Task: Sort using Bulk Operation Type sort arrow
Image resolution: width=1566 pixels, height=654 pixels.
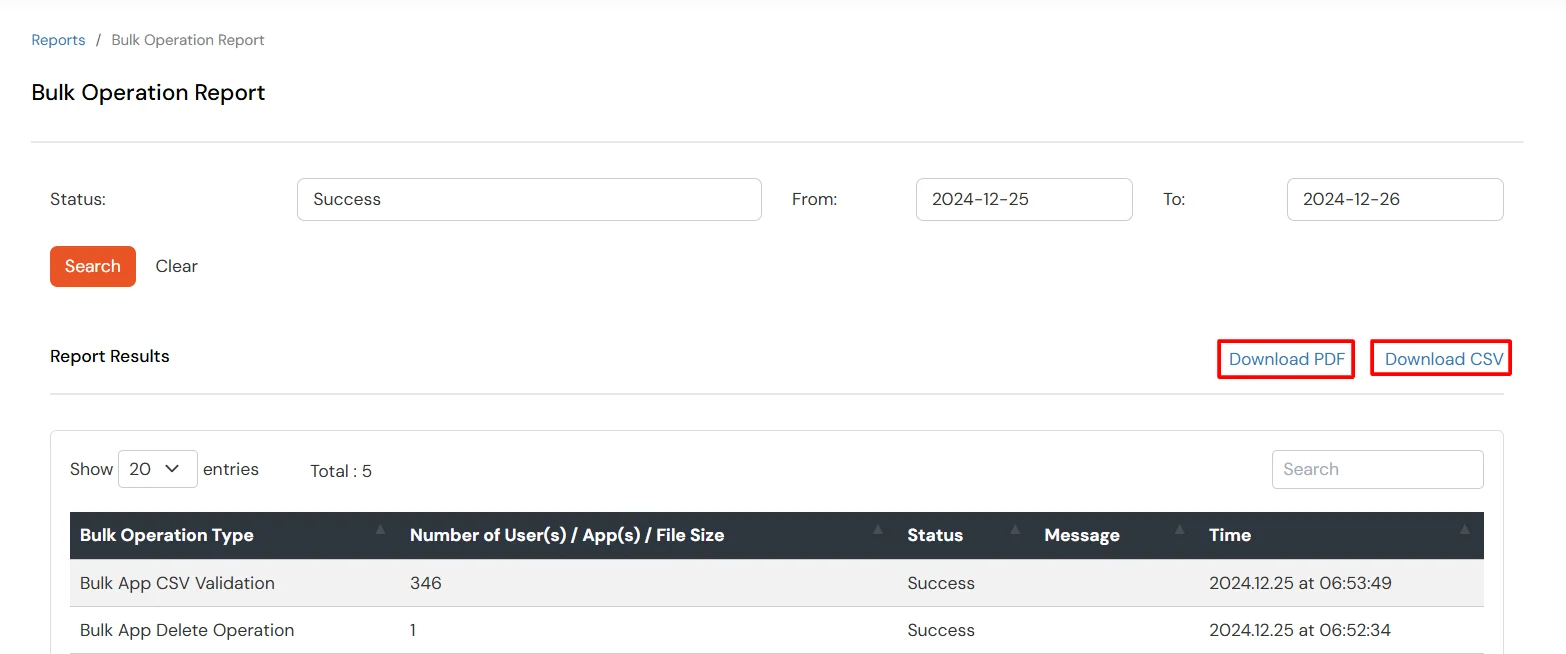Action: pyautogui.click(x=380, y=531)
